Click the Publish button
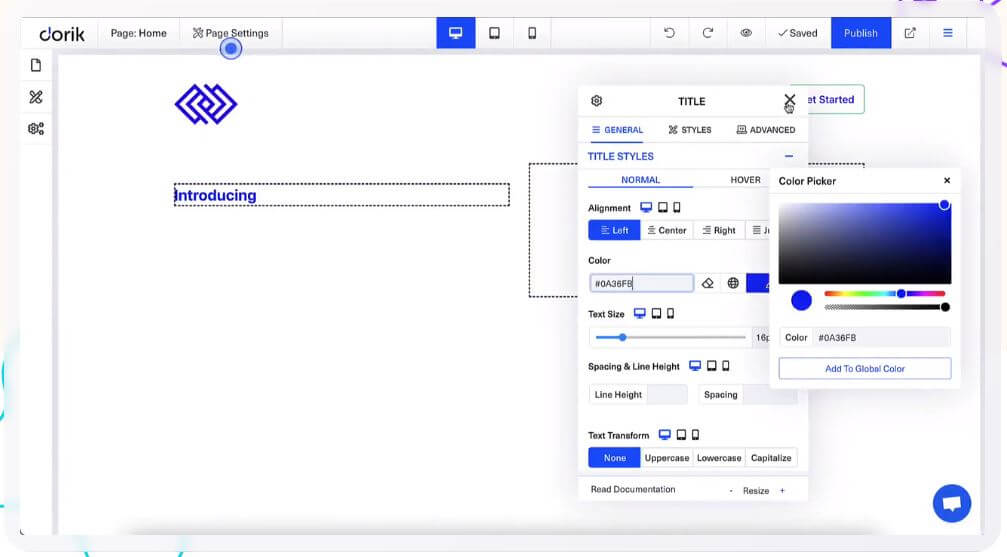 click(860, 33)
